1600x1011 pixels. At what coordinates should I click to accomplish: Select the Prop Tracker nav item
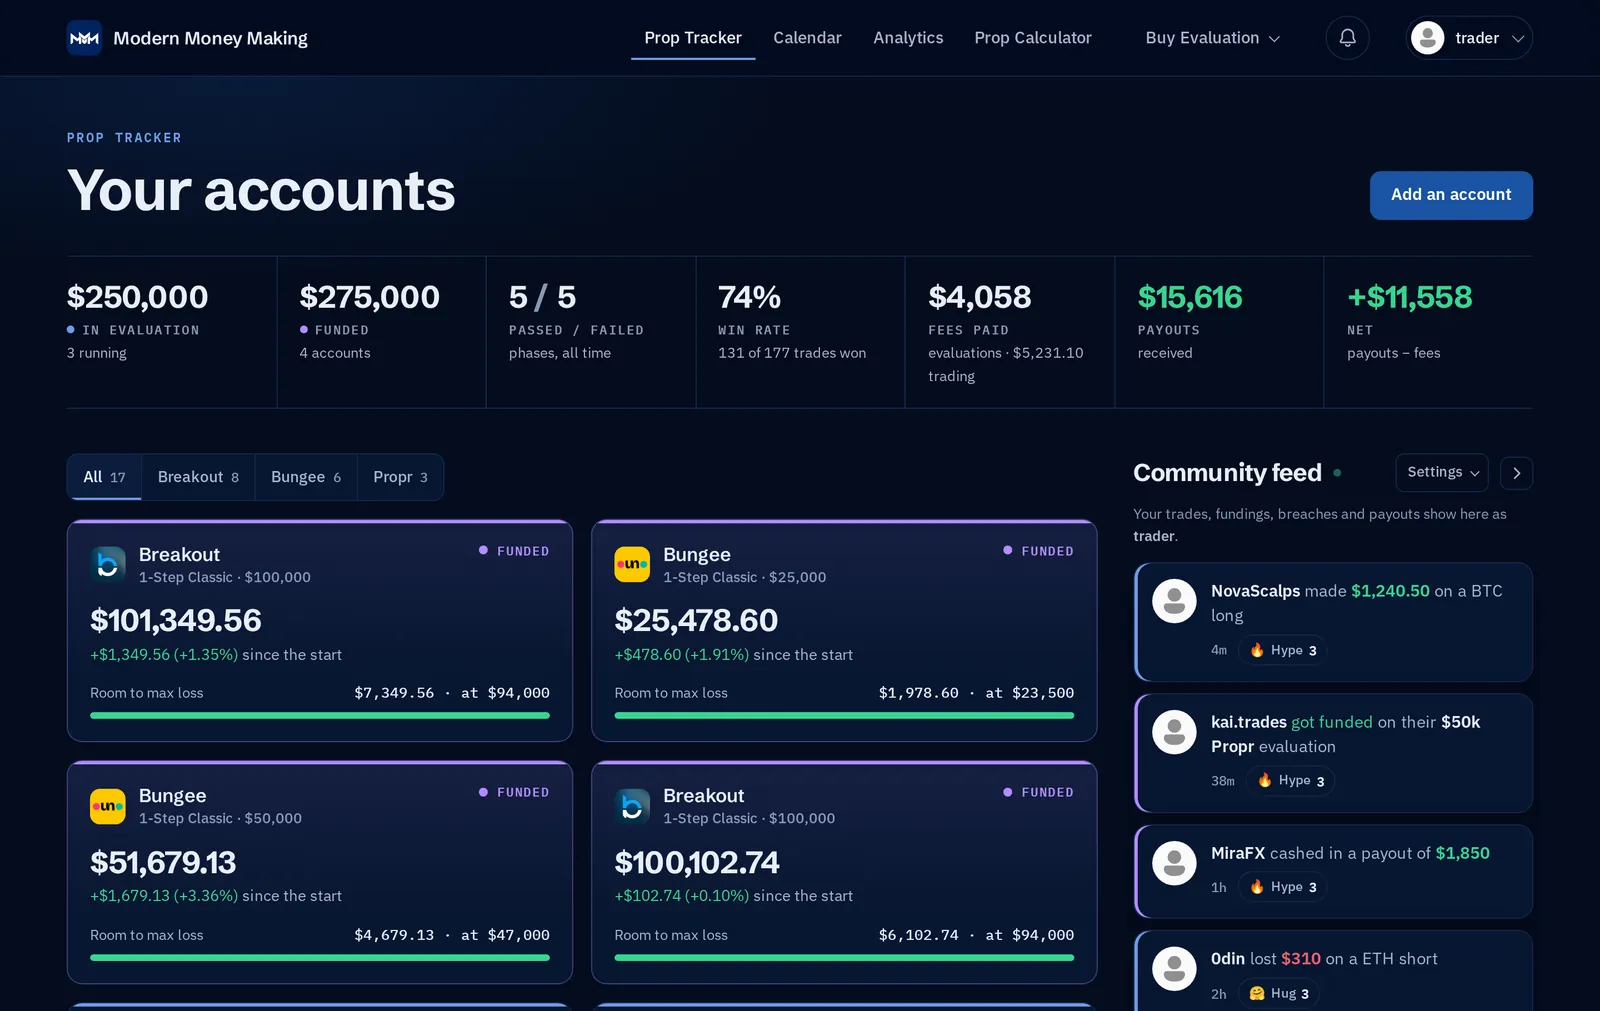pos(693,38)
